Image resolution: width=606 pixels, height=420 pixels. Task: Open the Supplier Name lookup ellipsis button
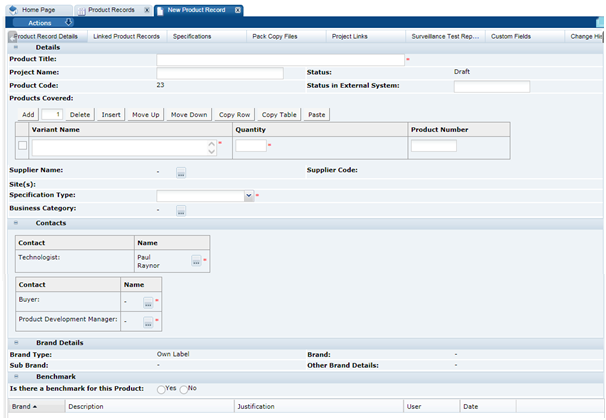point(181,172)
